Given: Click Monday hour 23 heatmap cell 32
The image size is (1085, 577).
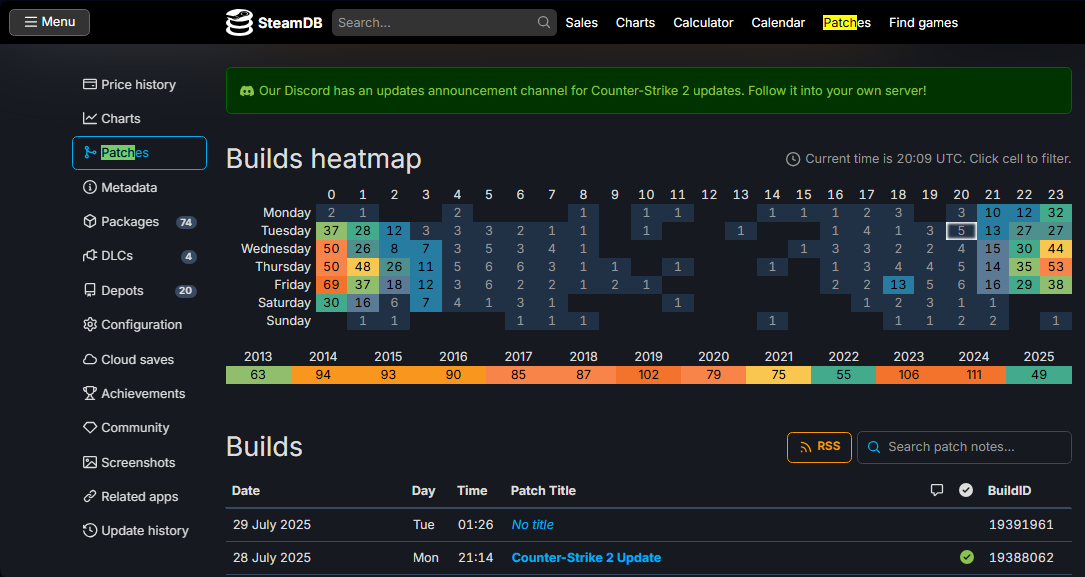Looking at the screenshot, I should coord(1055,212).
